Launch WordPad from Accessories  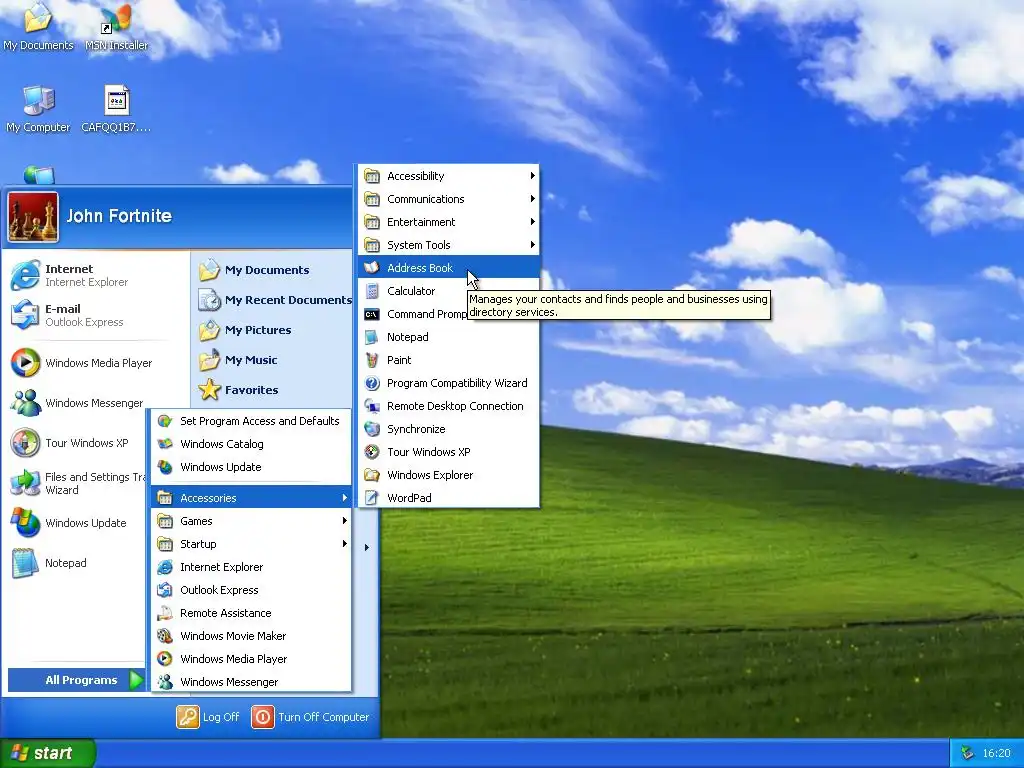pyautogui.click(x=449, y=498)
